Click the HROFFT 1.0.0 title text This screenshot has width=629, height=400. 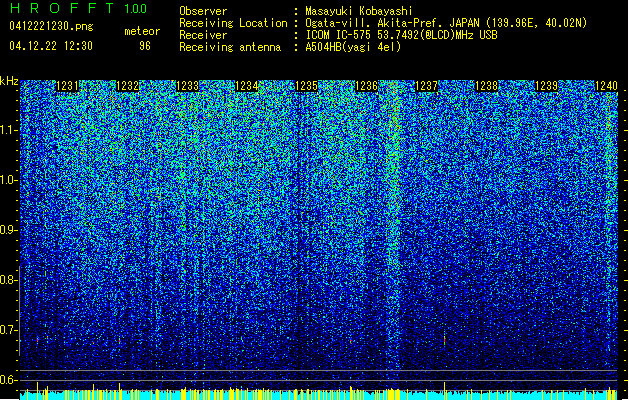pos(78,8)
